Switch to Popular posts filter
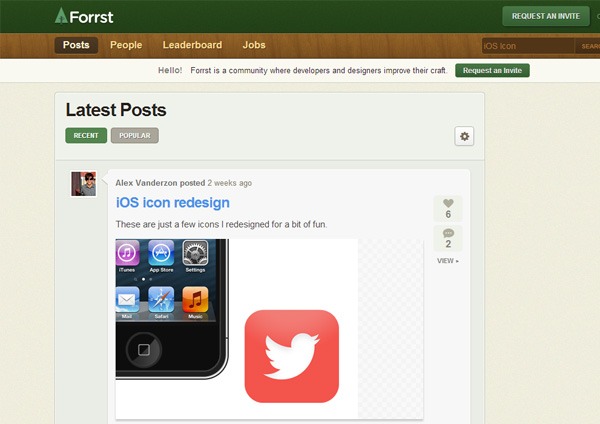The width and height of the screenshot is (600, 424). 134,136
